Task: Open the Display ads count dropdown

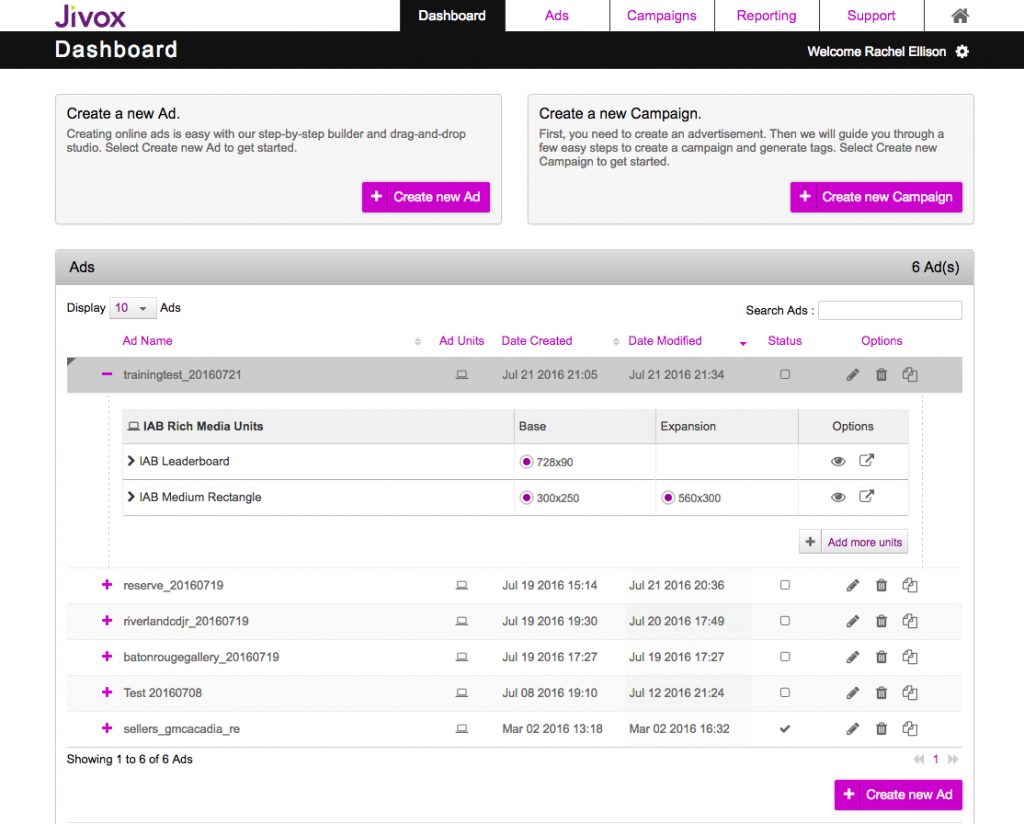Action: coord(132,308)
